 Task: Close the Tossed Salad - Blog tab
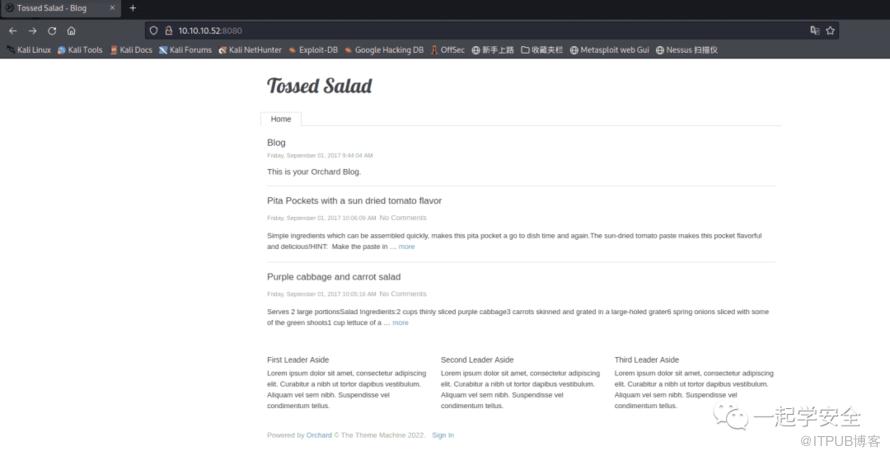click(x=112, y=8)
